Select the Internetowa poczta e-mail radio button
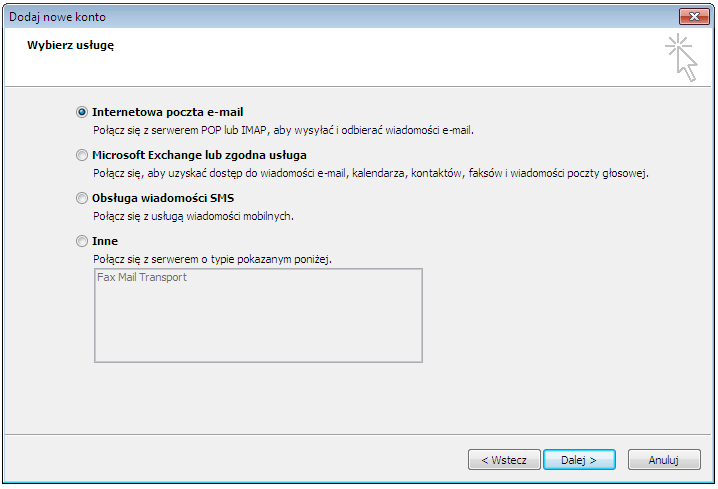This screenshot has height=489, width=718. pyautogui.click(x=82, y=112)
